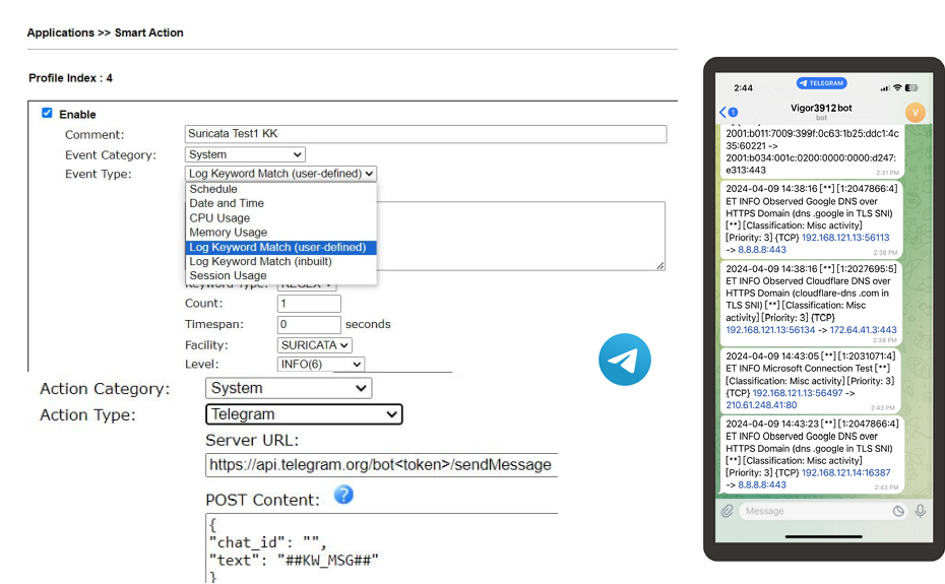Click the Telegram paper plane logo
This screenshot has height=584, width=945.
click(x=625, y=360)
